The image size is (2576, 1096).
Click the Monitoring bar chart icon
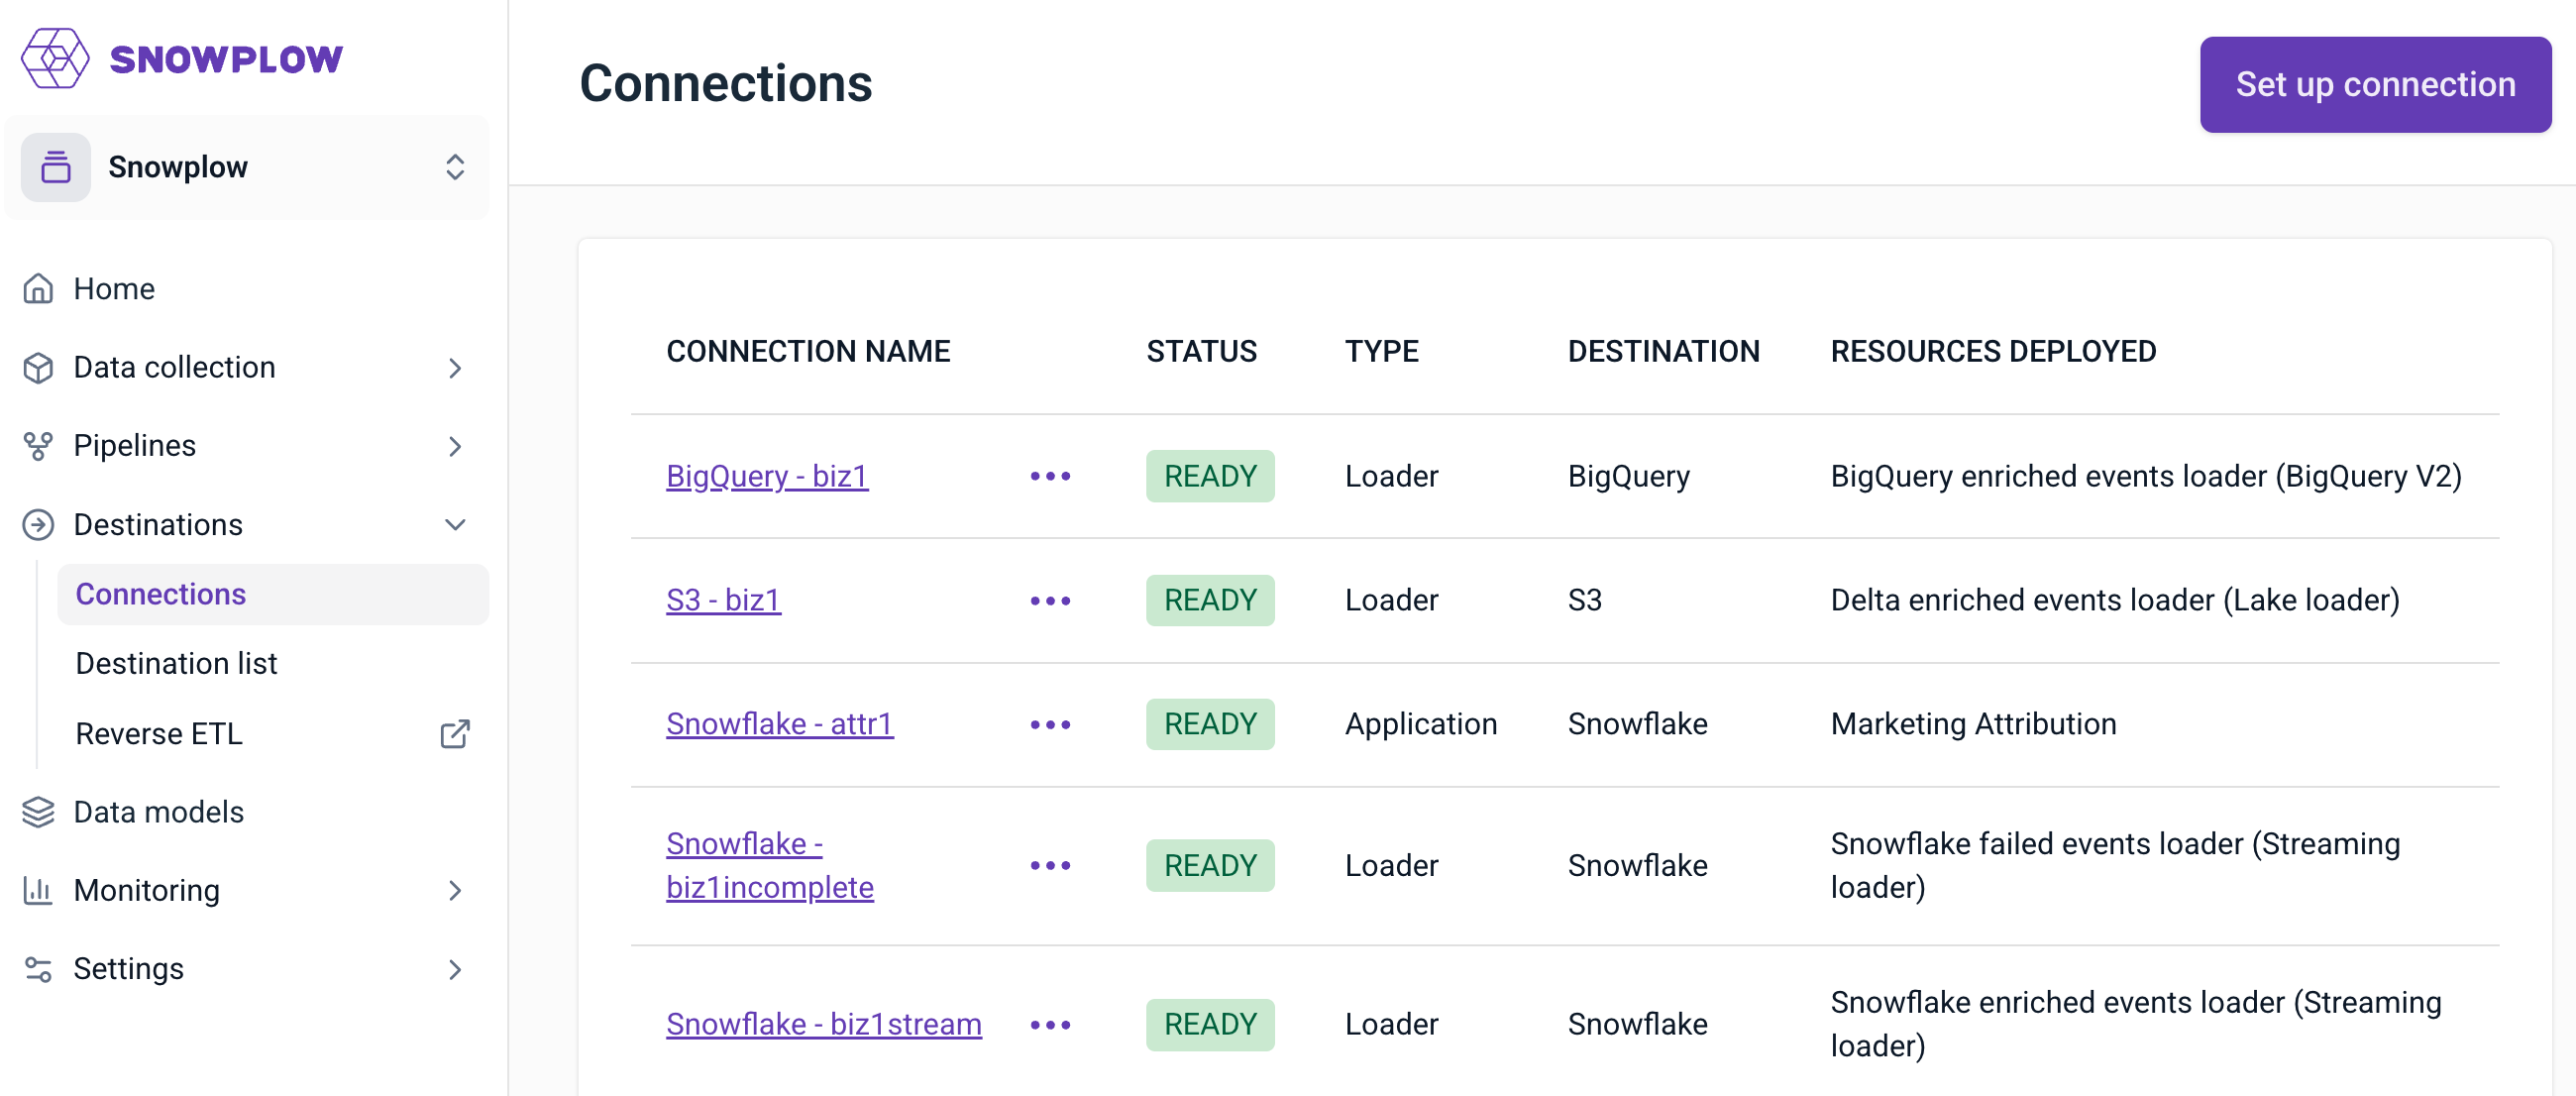[x=38, y=890]
